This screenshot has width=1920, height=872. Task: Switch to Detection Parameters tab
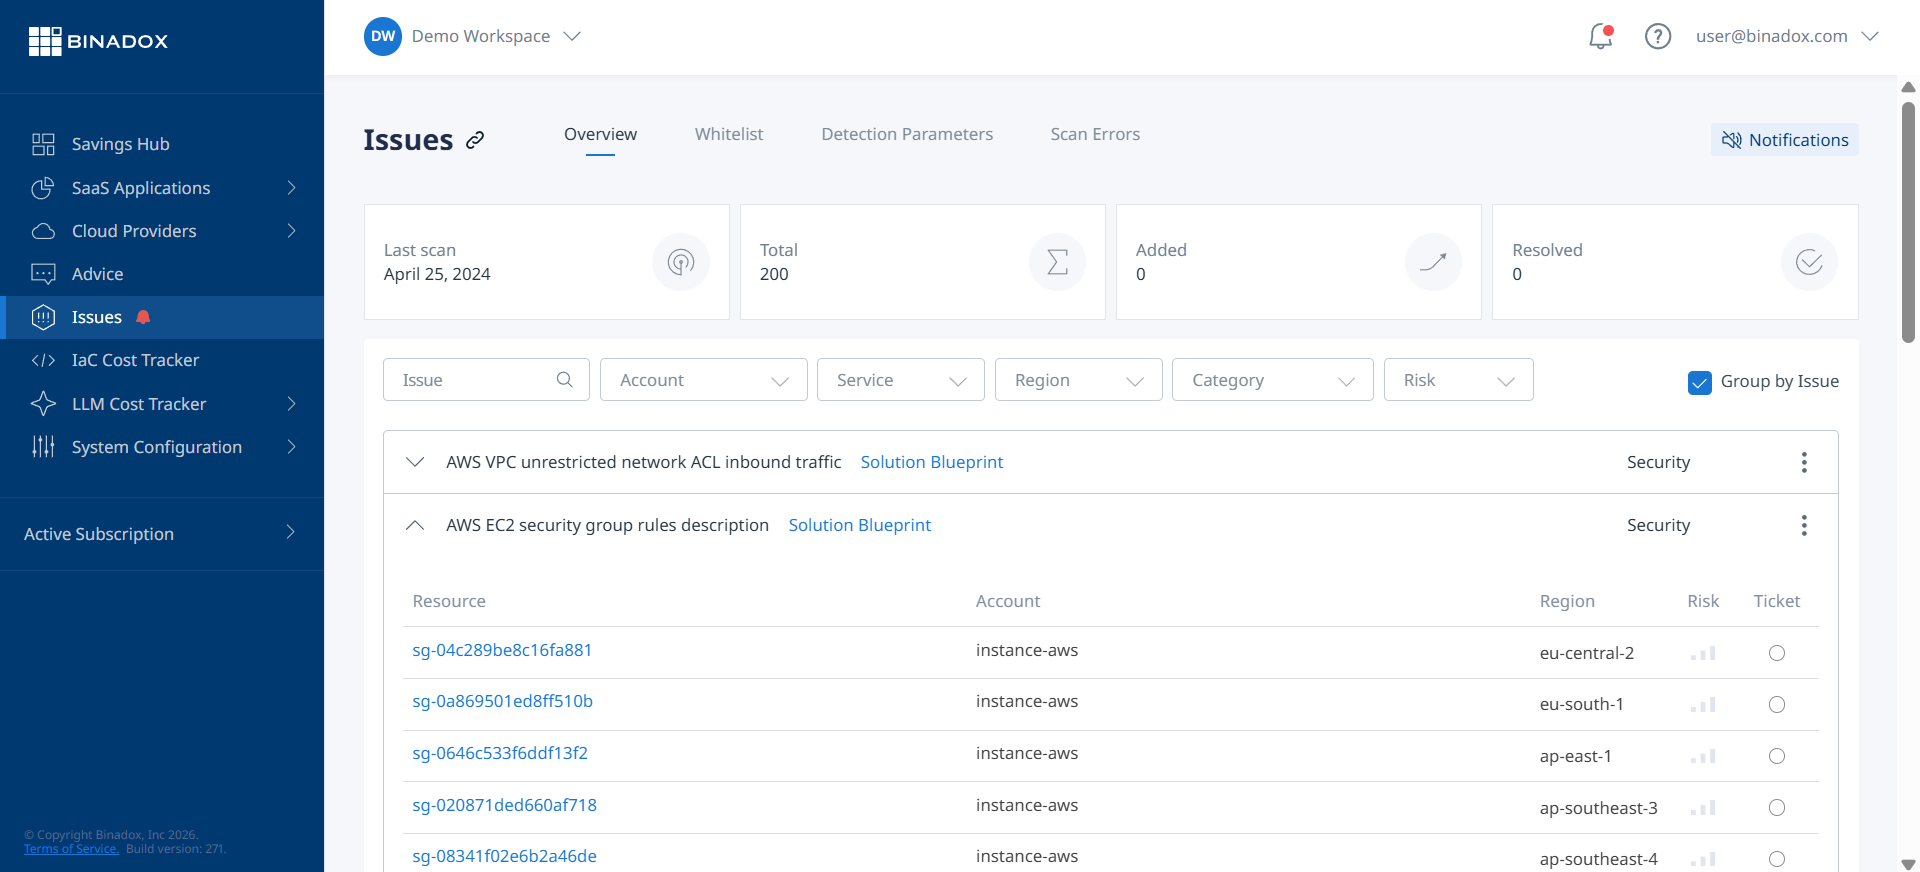coord(907,134)
